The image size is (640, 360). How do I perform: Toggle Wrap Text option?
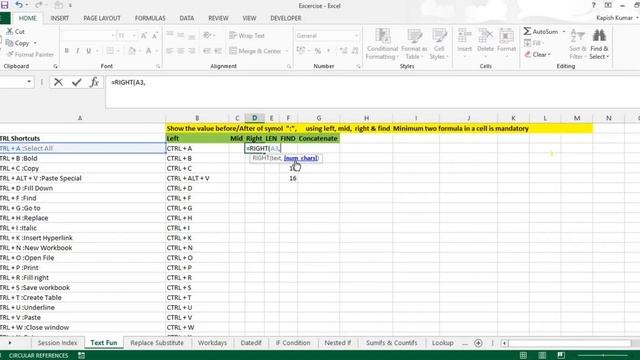click(247, 36)
